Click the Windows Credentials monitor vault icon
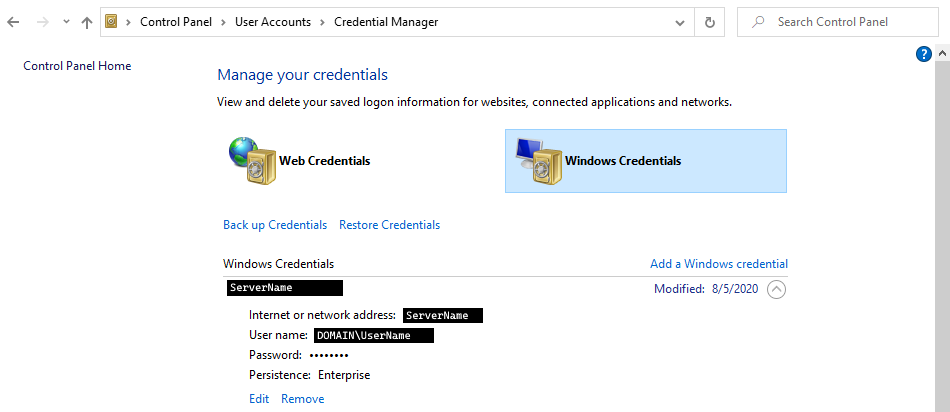This screenshot has height=412, width=950. [534, 160]
